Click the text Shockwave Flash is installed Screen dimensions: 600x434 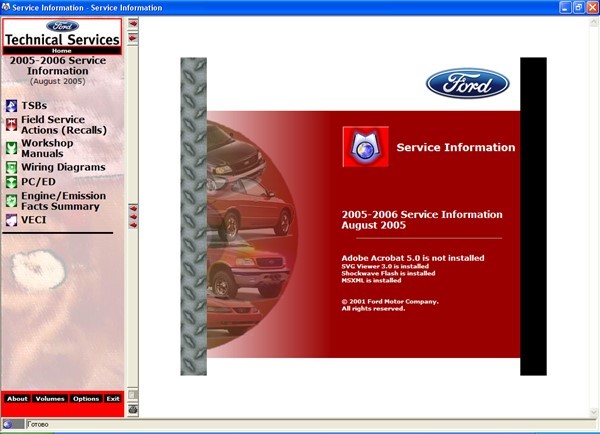pyautogui.click(x=388, y=273)
